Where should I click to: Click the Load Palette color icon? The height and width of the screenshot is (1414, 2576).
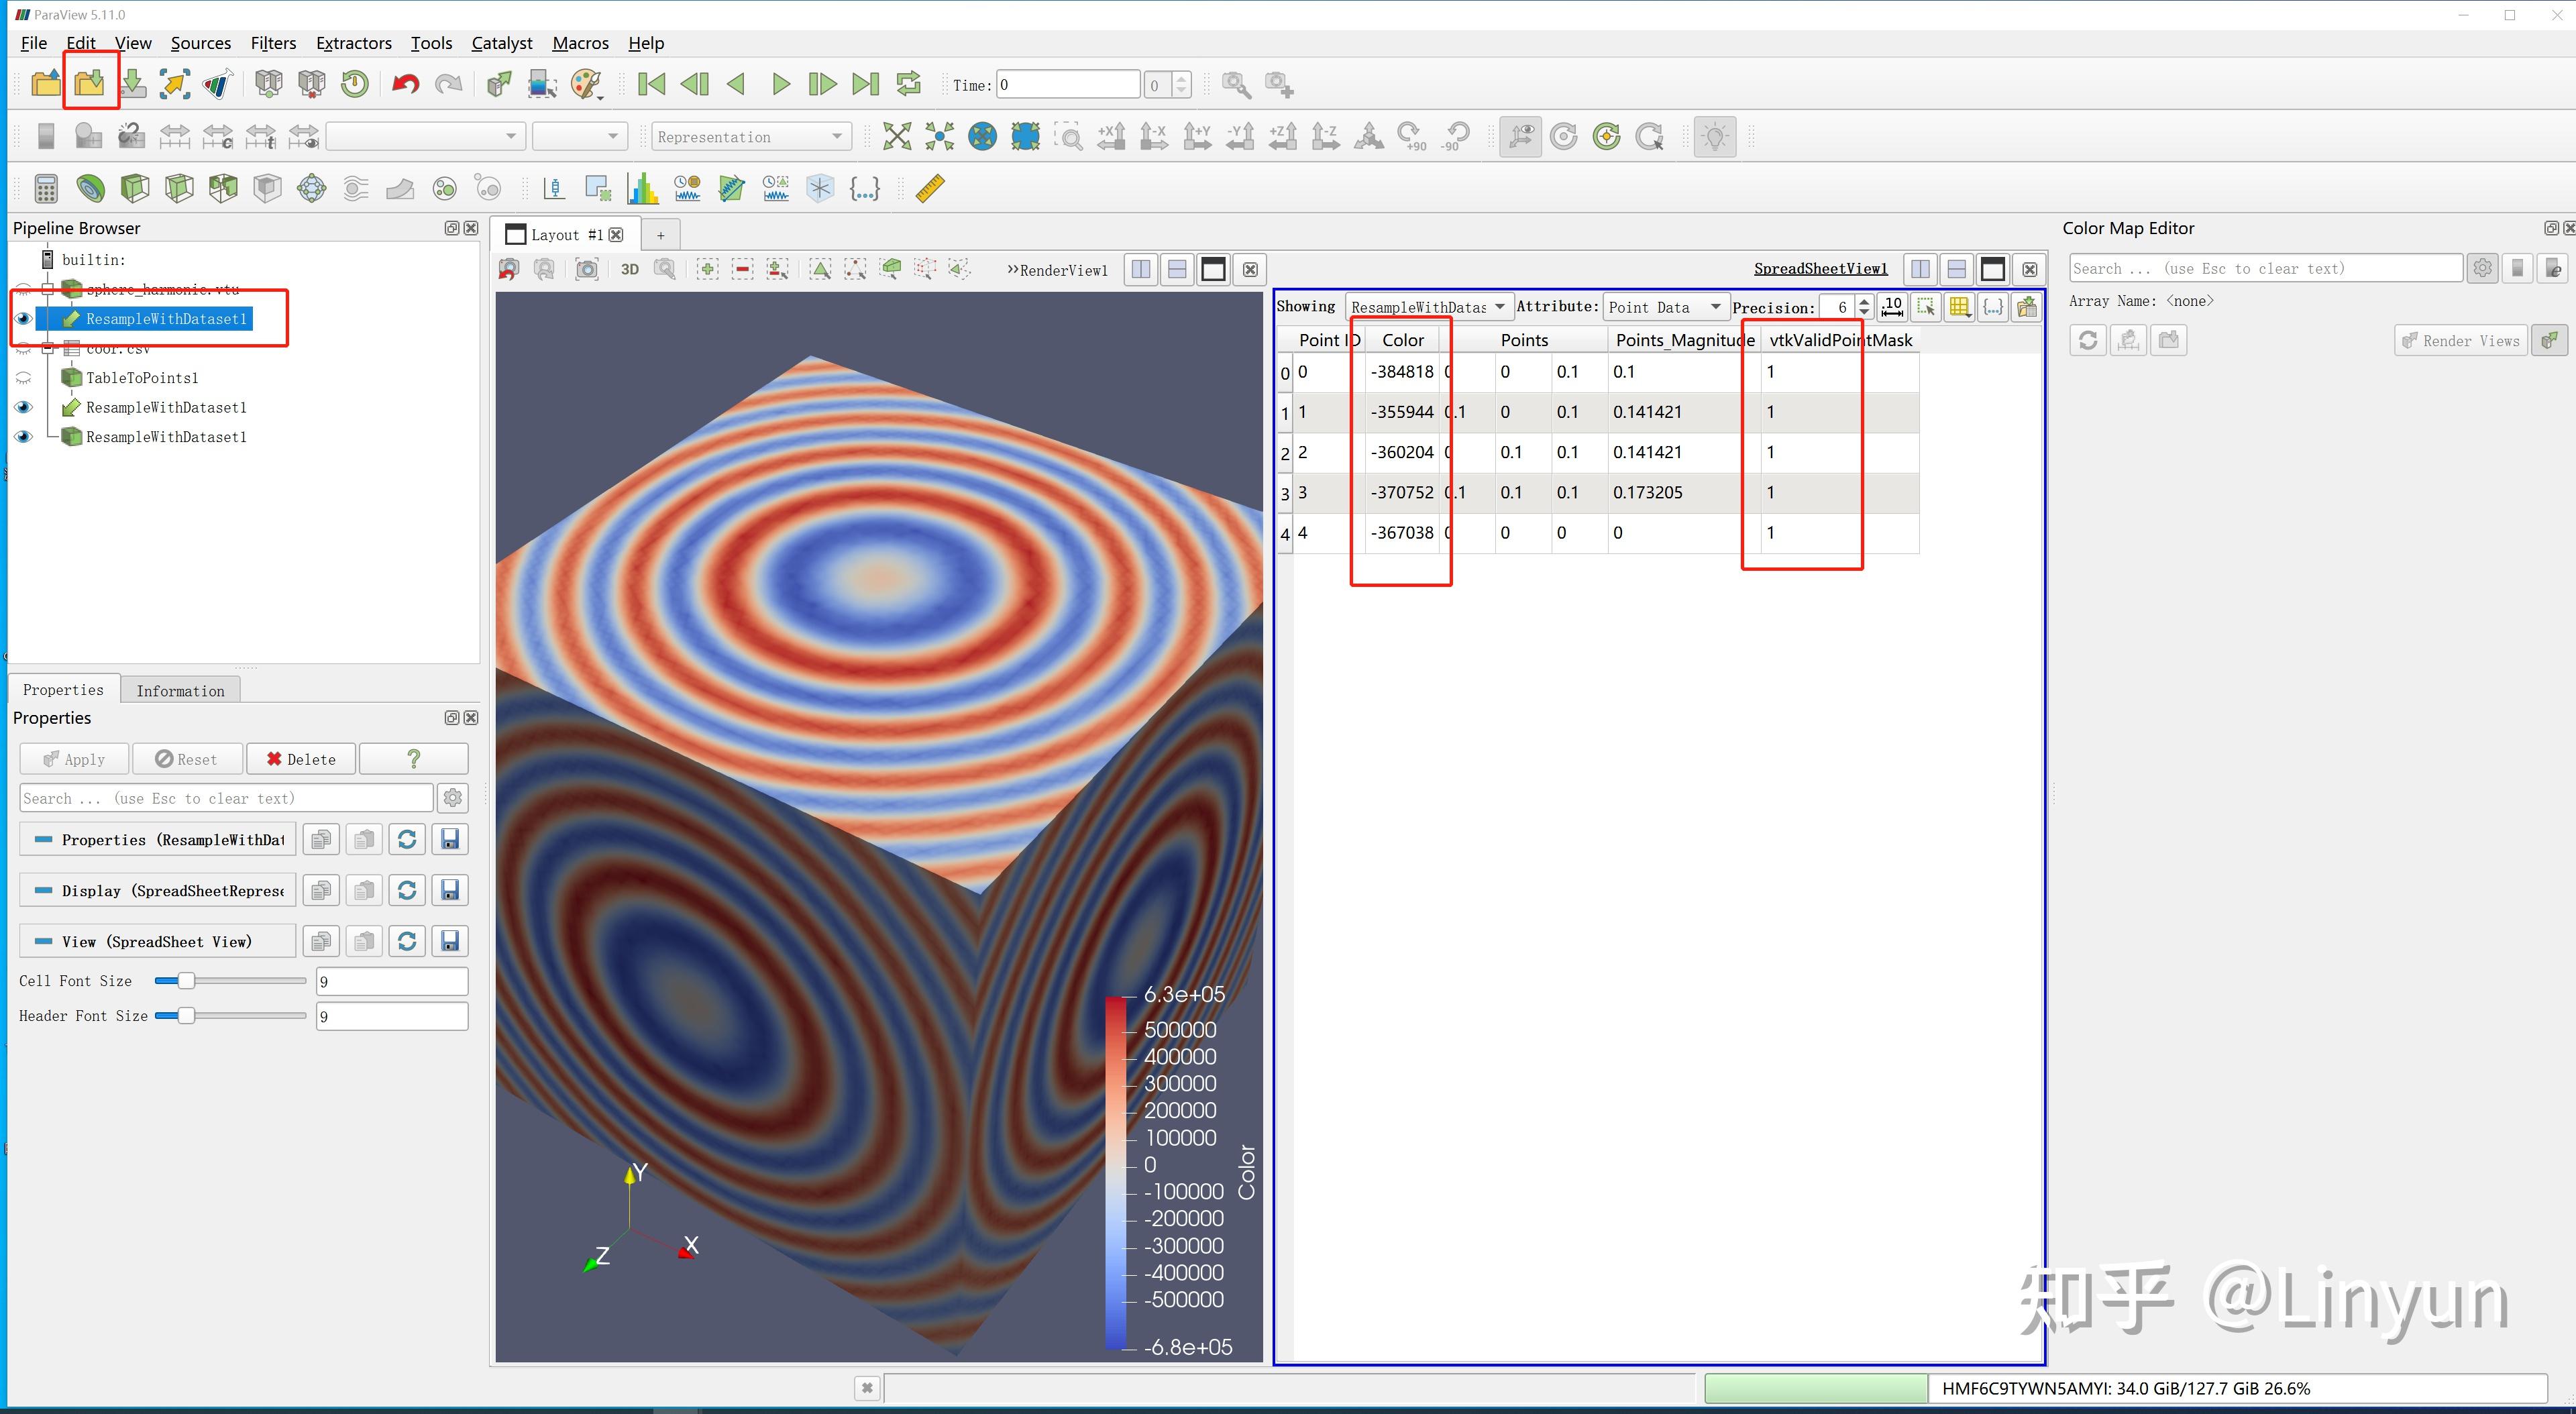587,84
